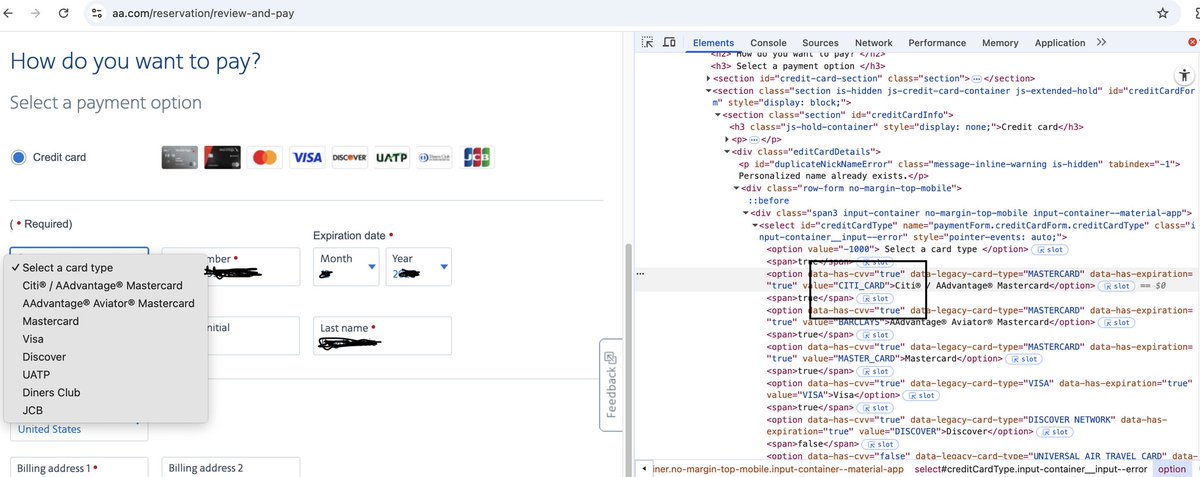Click the 'option' breadcrumb in DevTools

pos(1172,469)
